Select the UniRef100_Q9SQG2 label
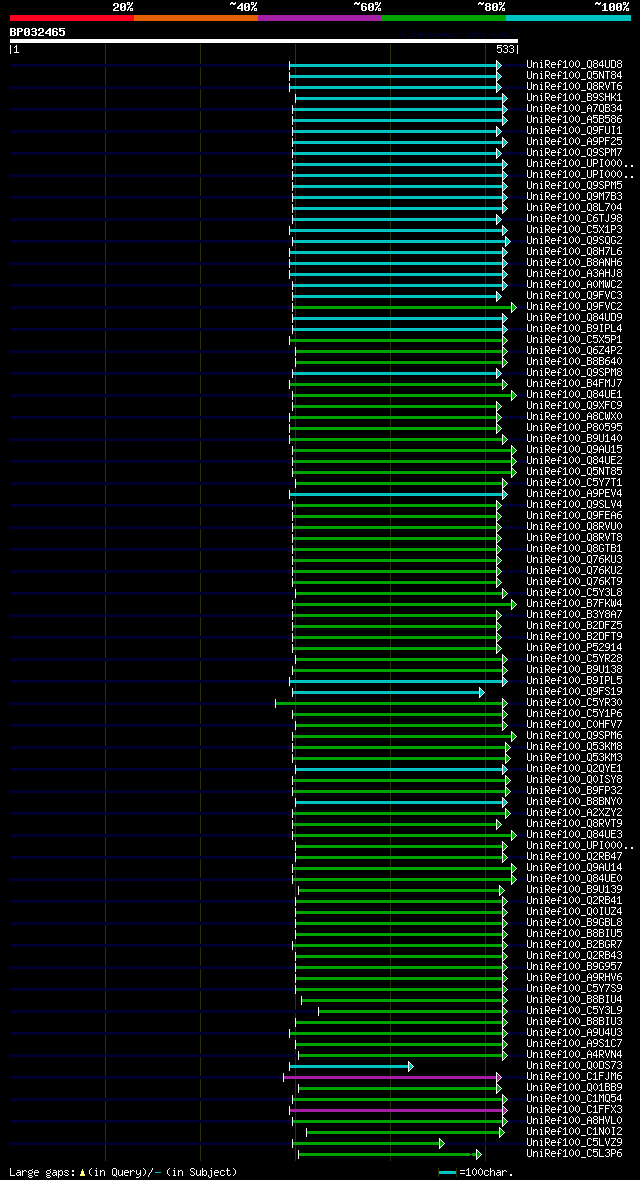This screenshot has width=640, height=1180. [574, 241]
